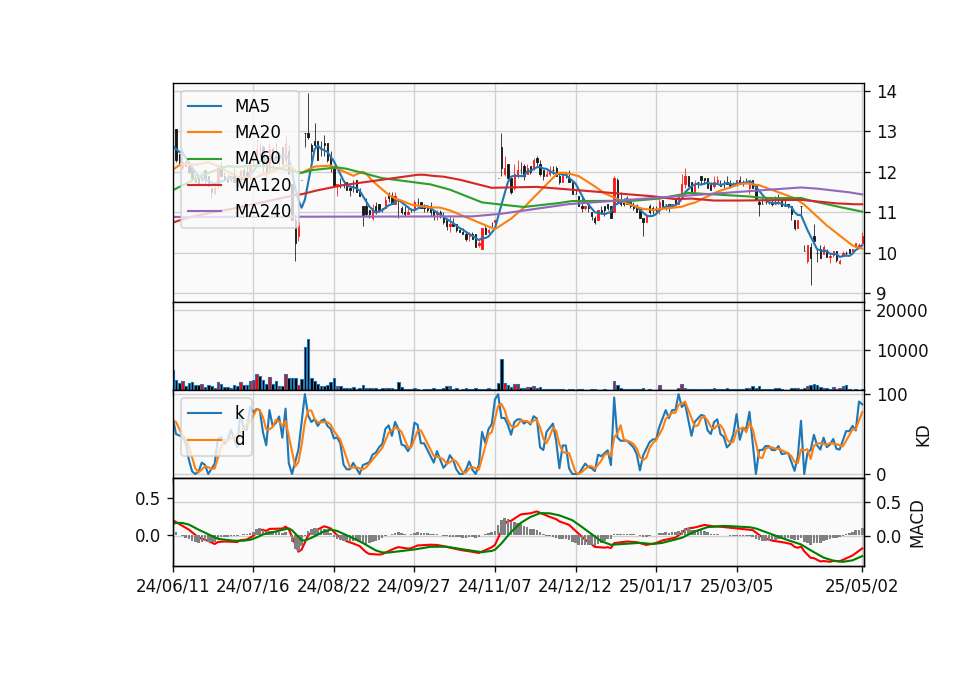This screenshot has height=690, width=960.
Task: Click the price axis value 10
Action: click(887, 253)
